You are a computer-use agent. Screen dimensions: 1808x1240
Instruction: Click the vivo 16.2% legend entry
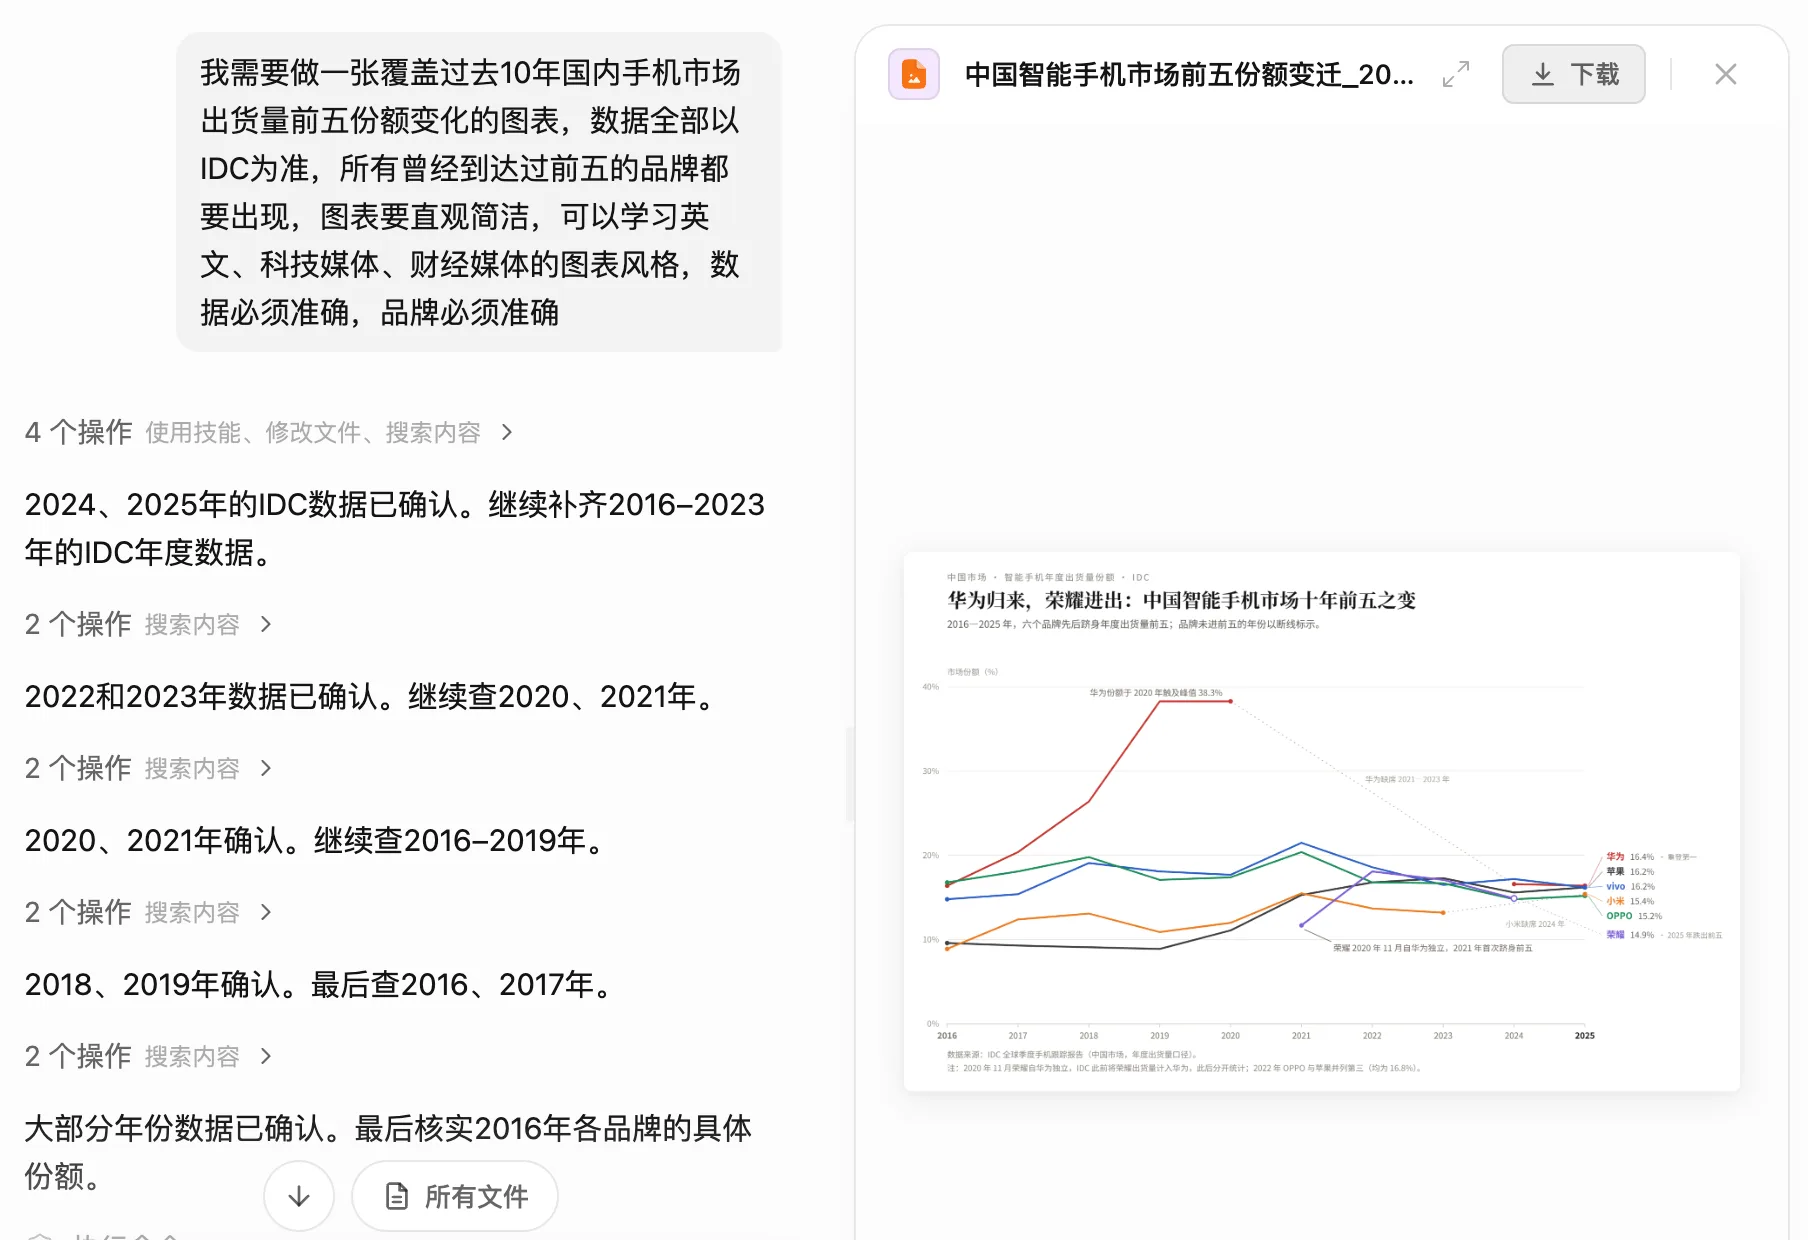(x=1630, y=886)
